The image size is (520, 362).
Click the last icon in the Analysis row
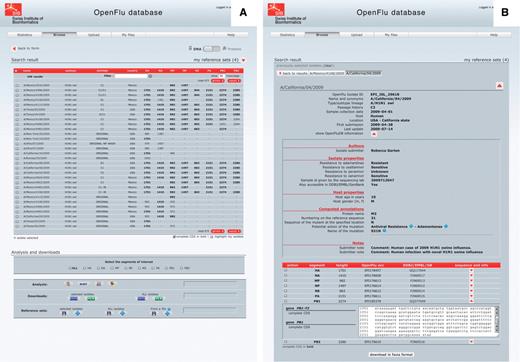(x=113, y=284)
